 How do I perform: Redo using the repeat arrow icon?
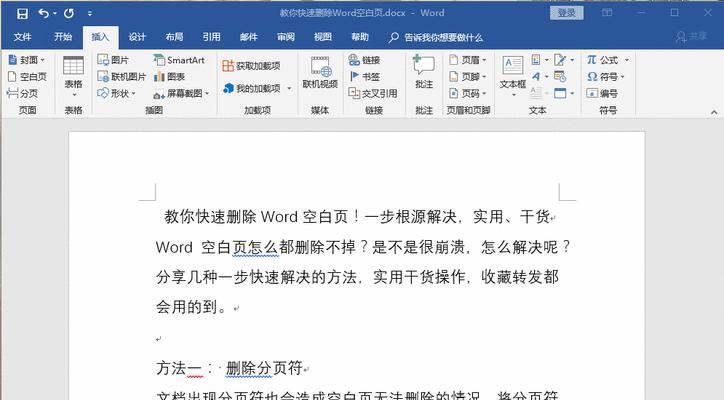click(69, 13)
